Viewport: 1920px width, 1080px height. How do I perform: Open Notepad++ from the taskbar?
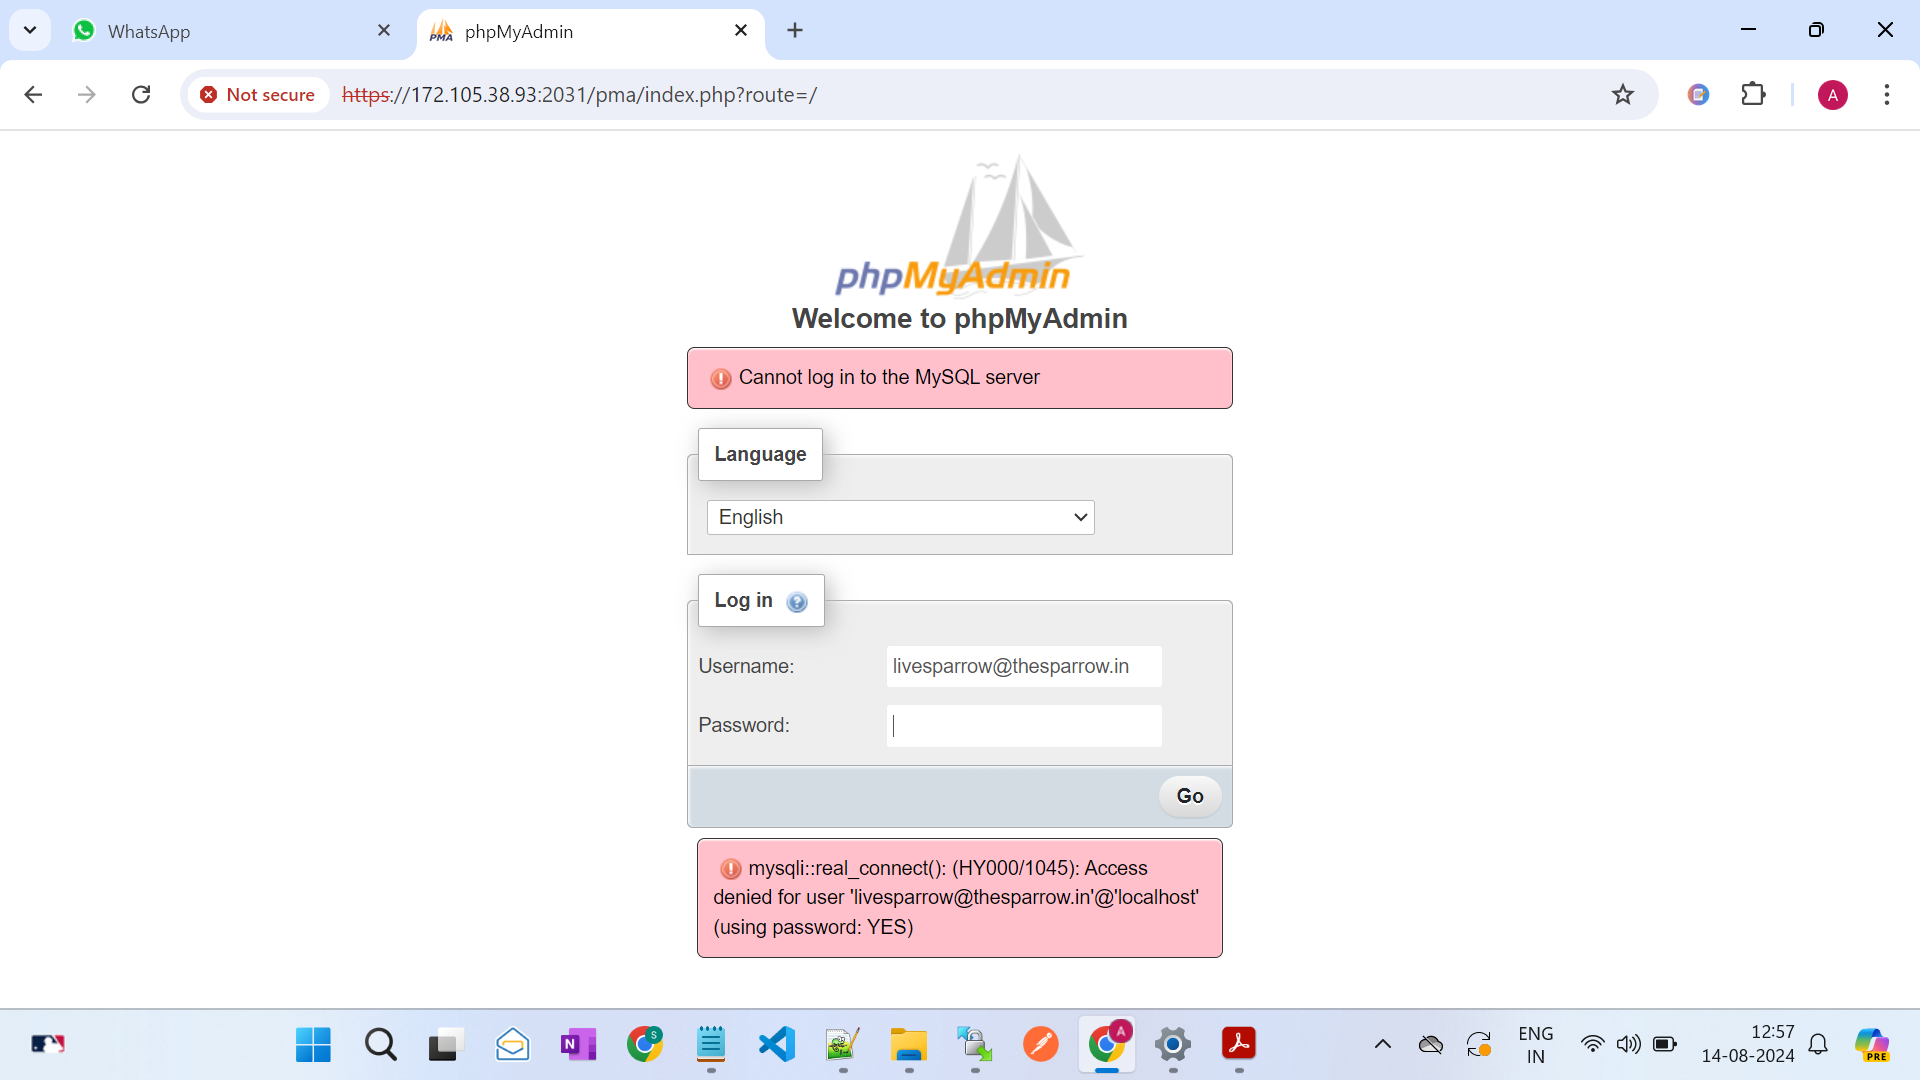843,1045
